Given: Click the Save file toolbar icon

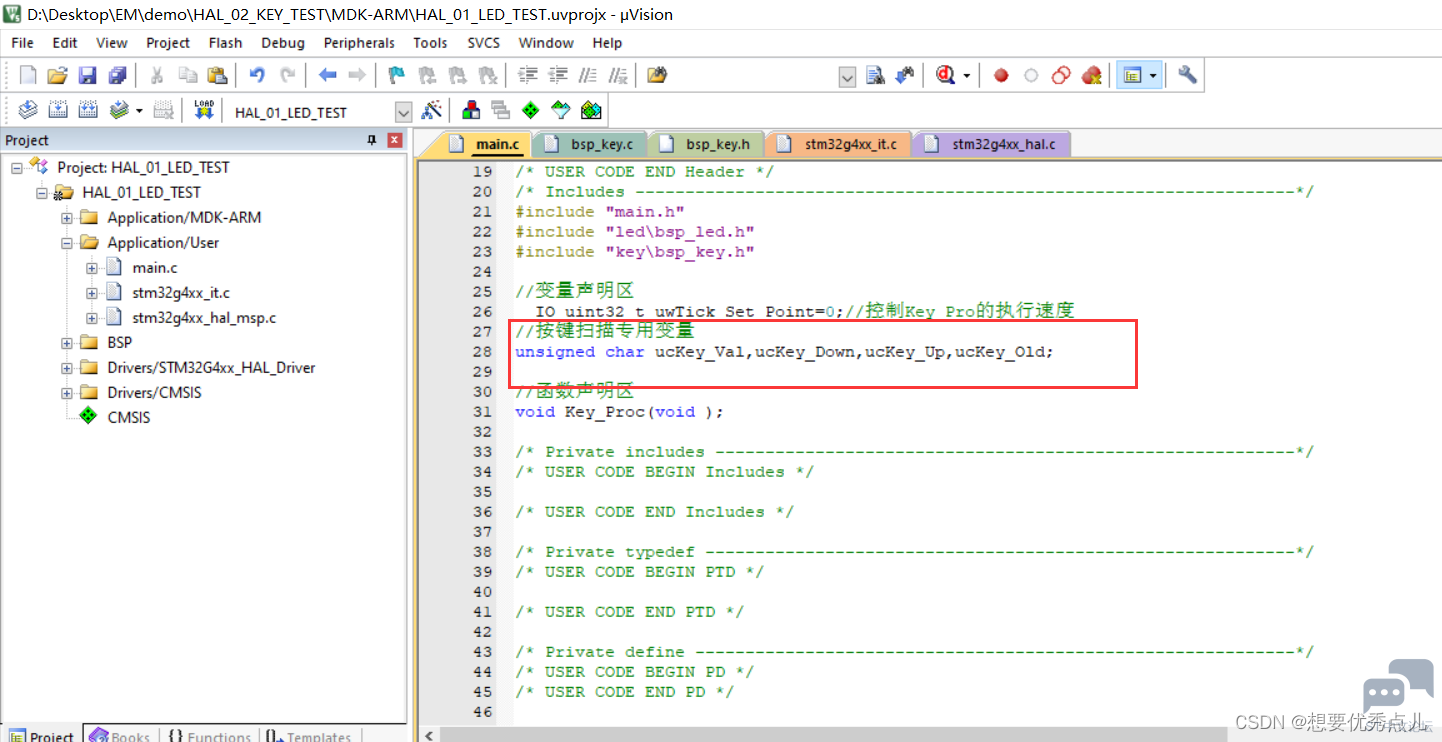Looking at the screenshot, I should click(88, 75).
